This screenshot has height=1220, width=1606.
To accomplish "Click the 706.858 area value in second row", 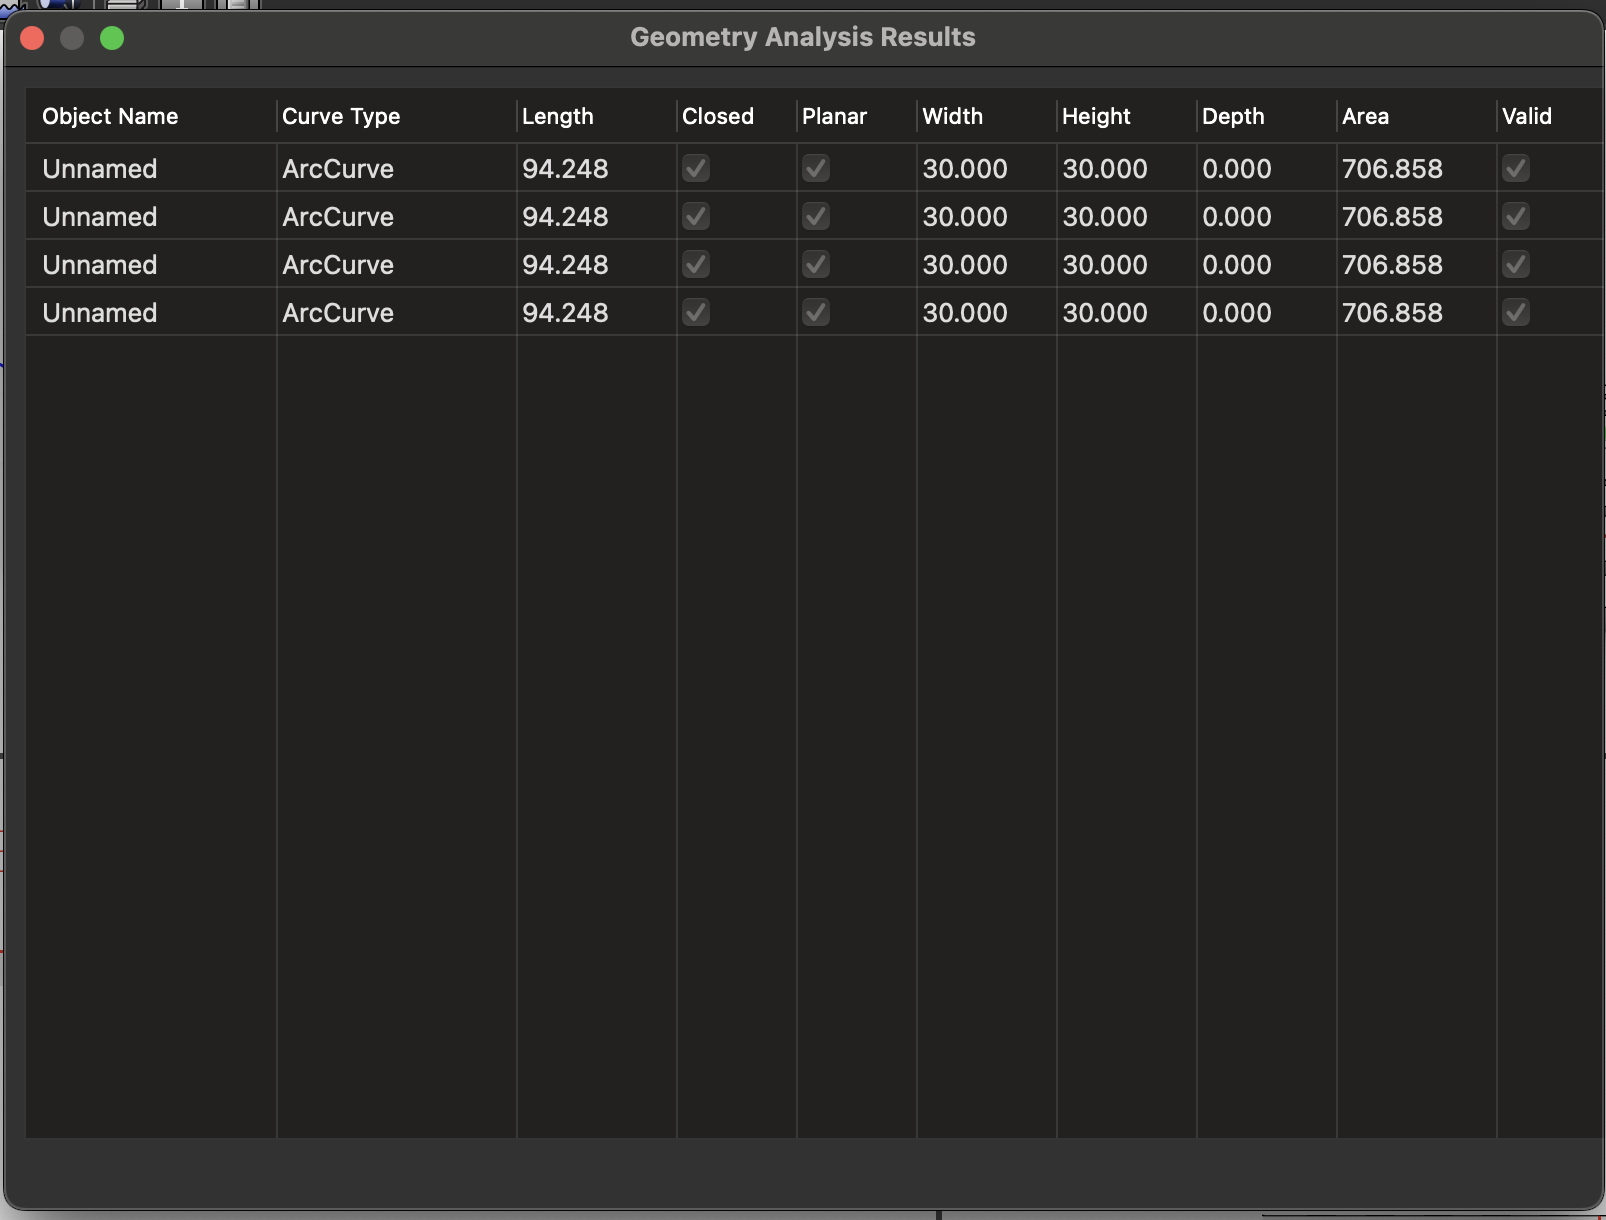I will click(x=1392, y=216).
